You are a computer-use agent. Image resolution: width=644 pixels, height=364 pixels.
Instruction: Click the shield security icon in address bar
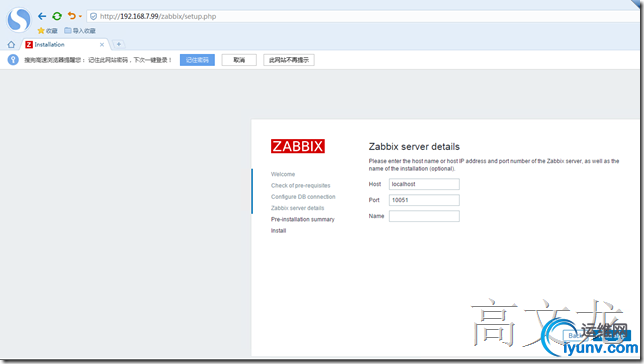click(x=94, y=16)
